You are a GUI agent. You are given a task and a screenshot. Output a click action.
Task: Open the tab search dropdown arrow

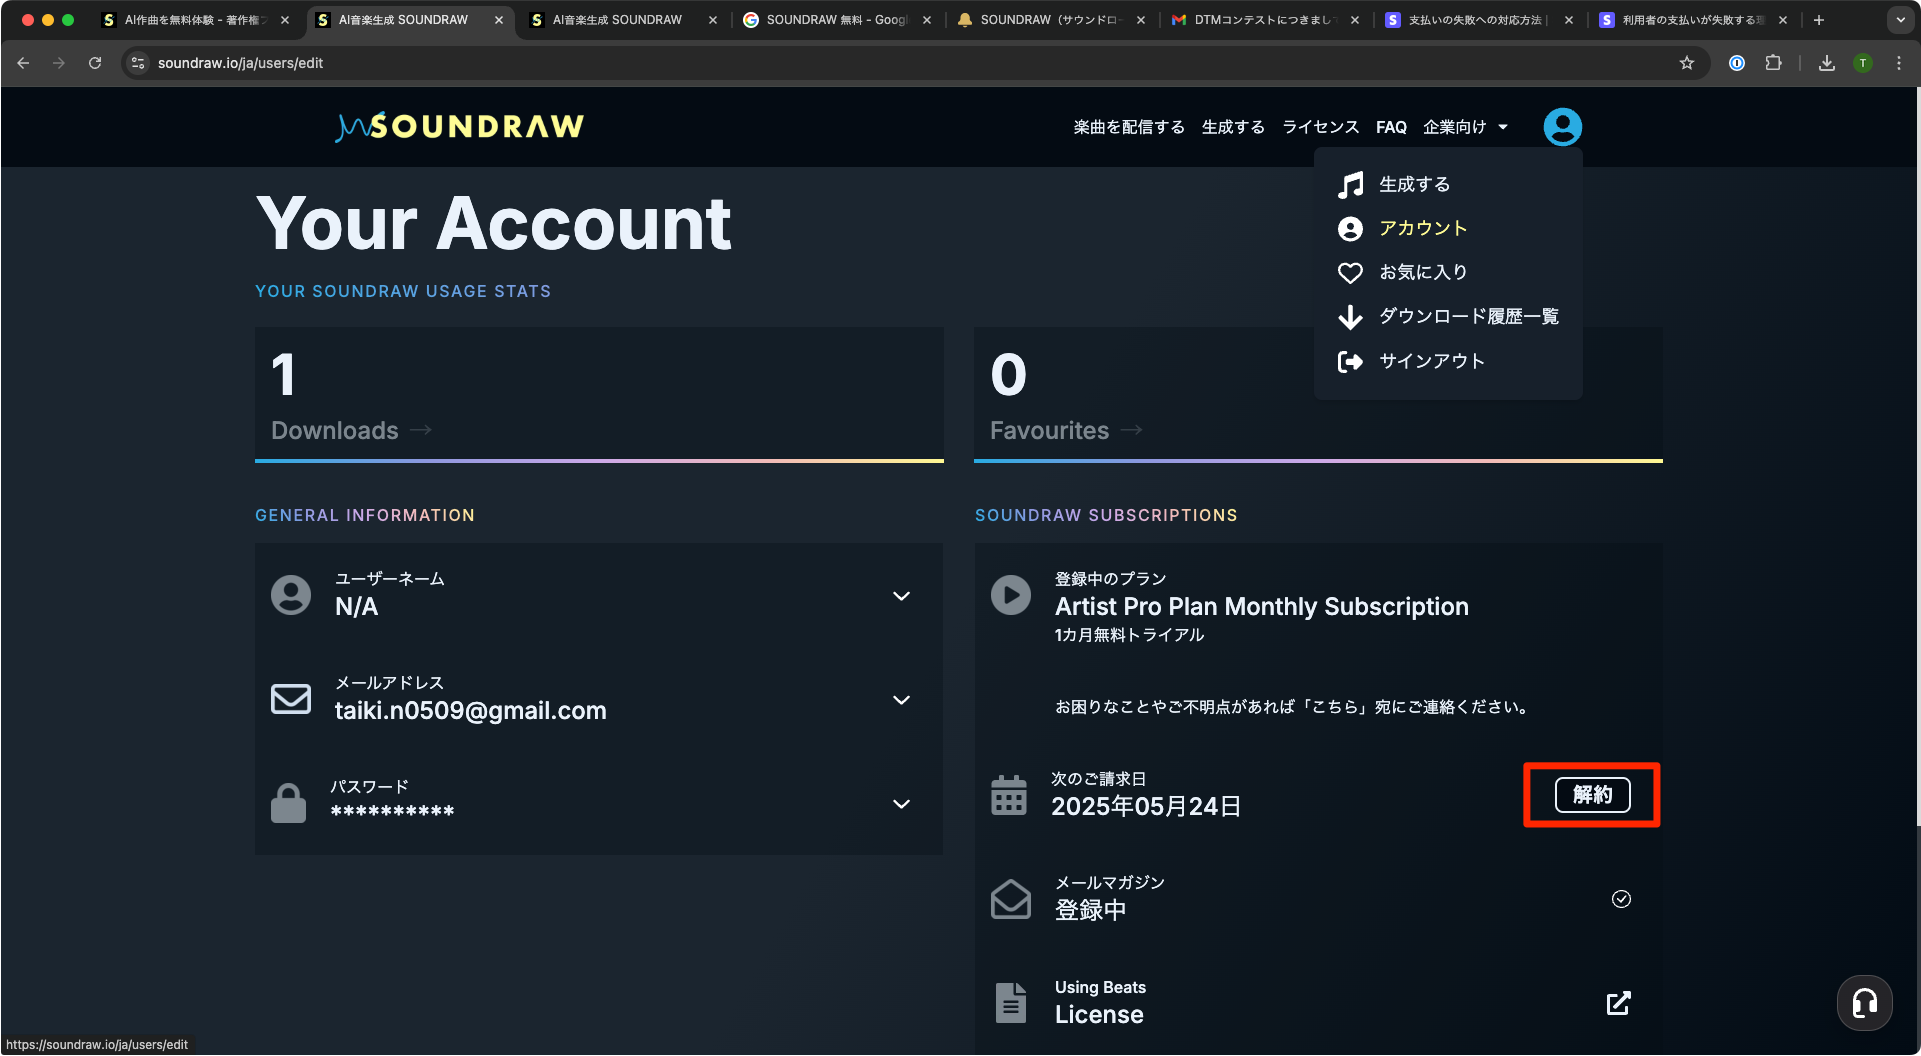(x=1900, y=20)
